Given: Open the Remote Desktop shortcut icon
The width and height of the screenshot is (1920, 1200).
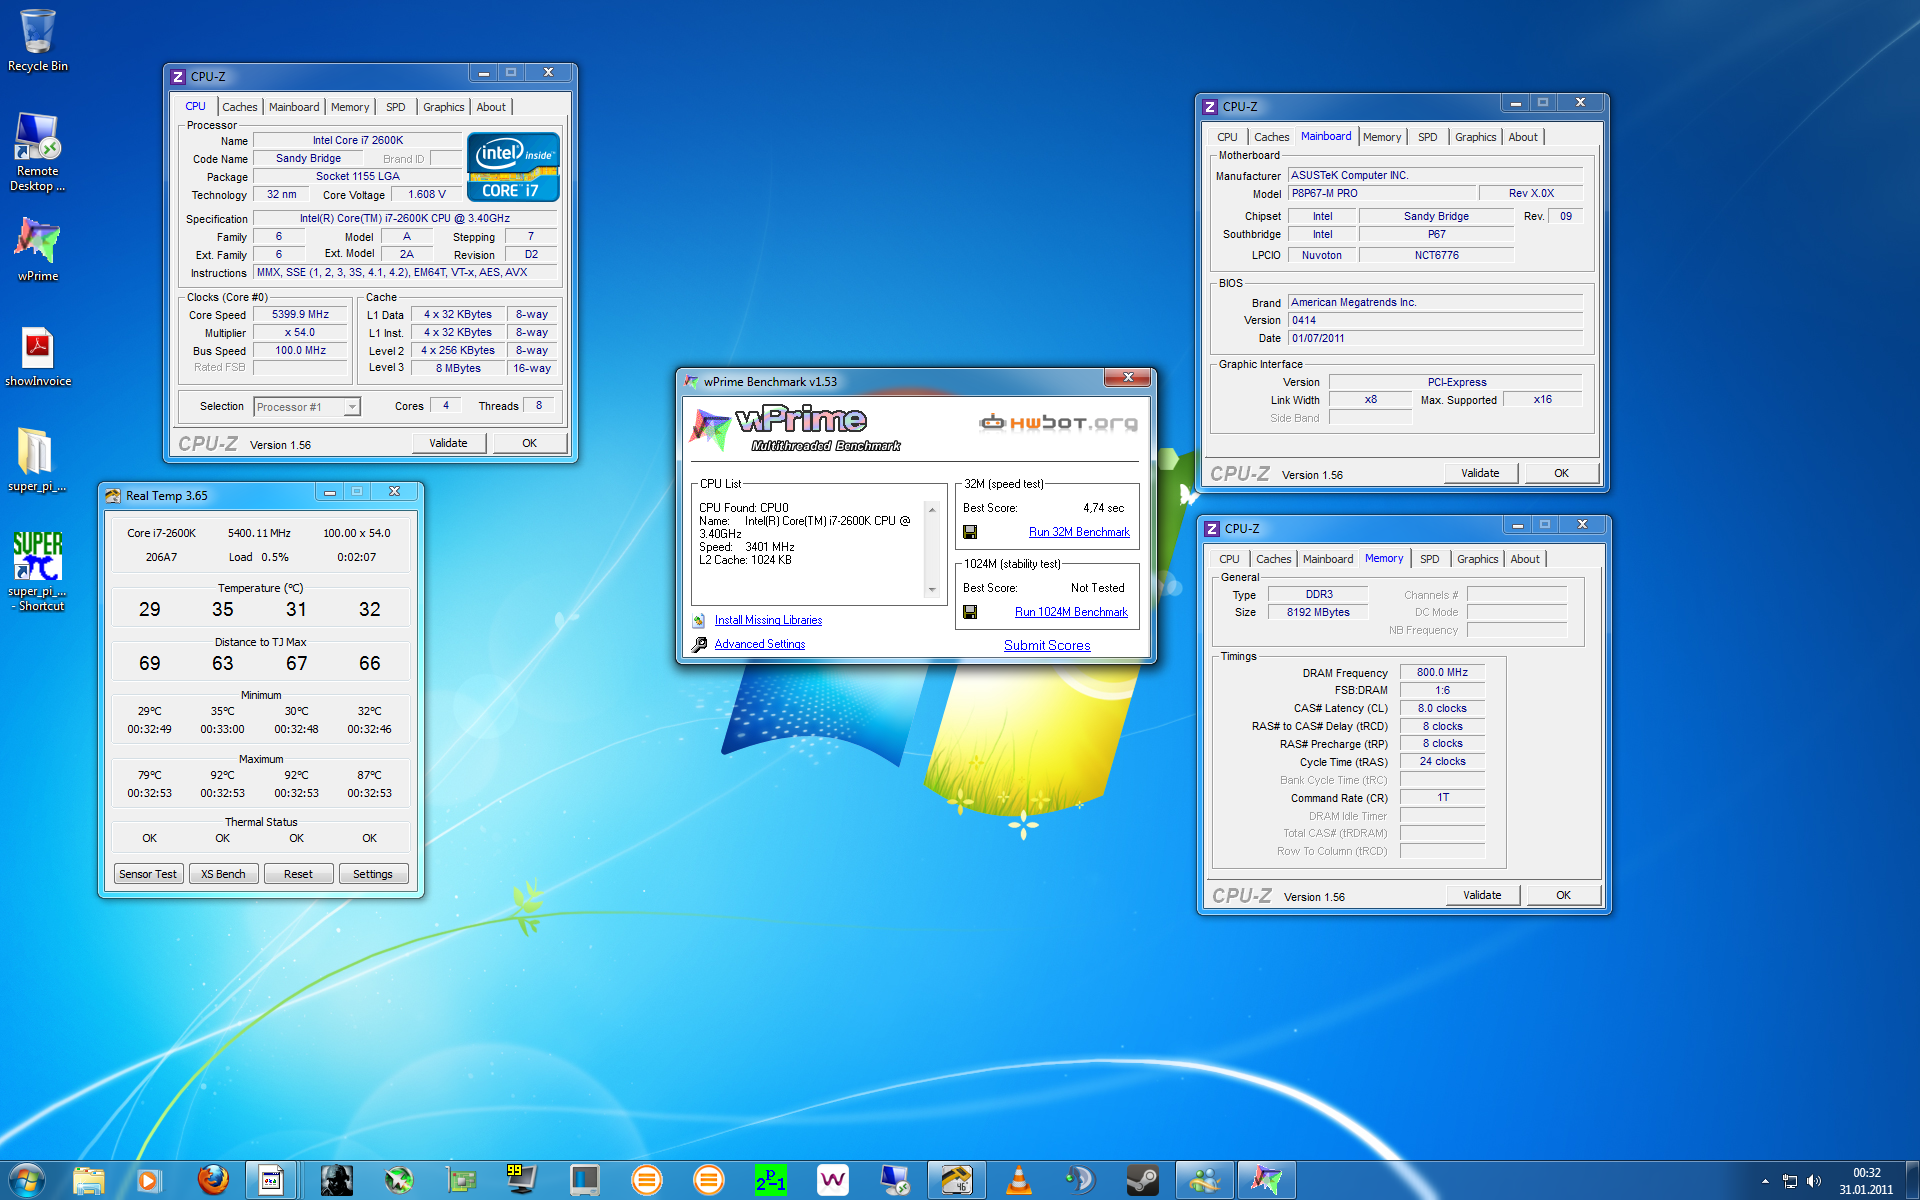Looking at the screenshot, I should pyautogui.click(x=38, y=152).
